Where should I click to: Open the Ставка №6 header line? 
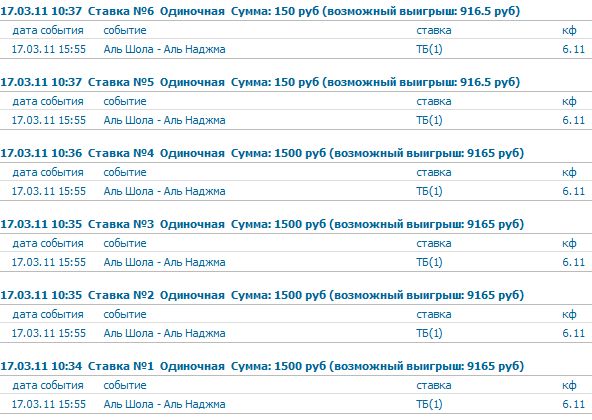pyautogui.click(x=260, y=11)
